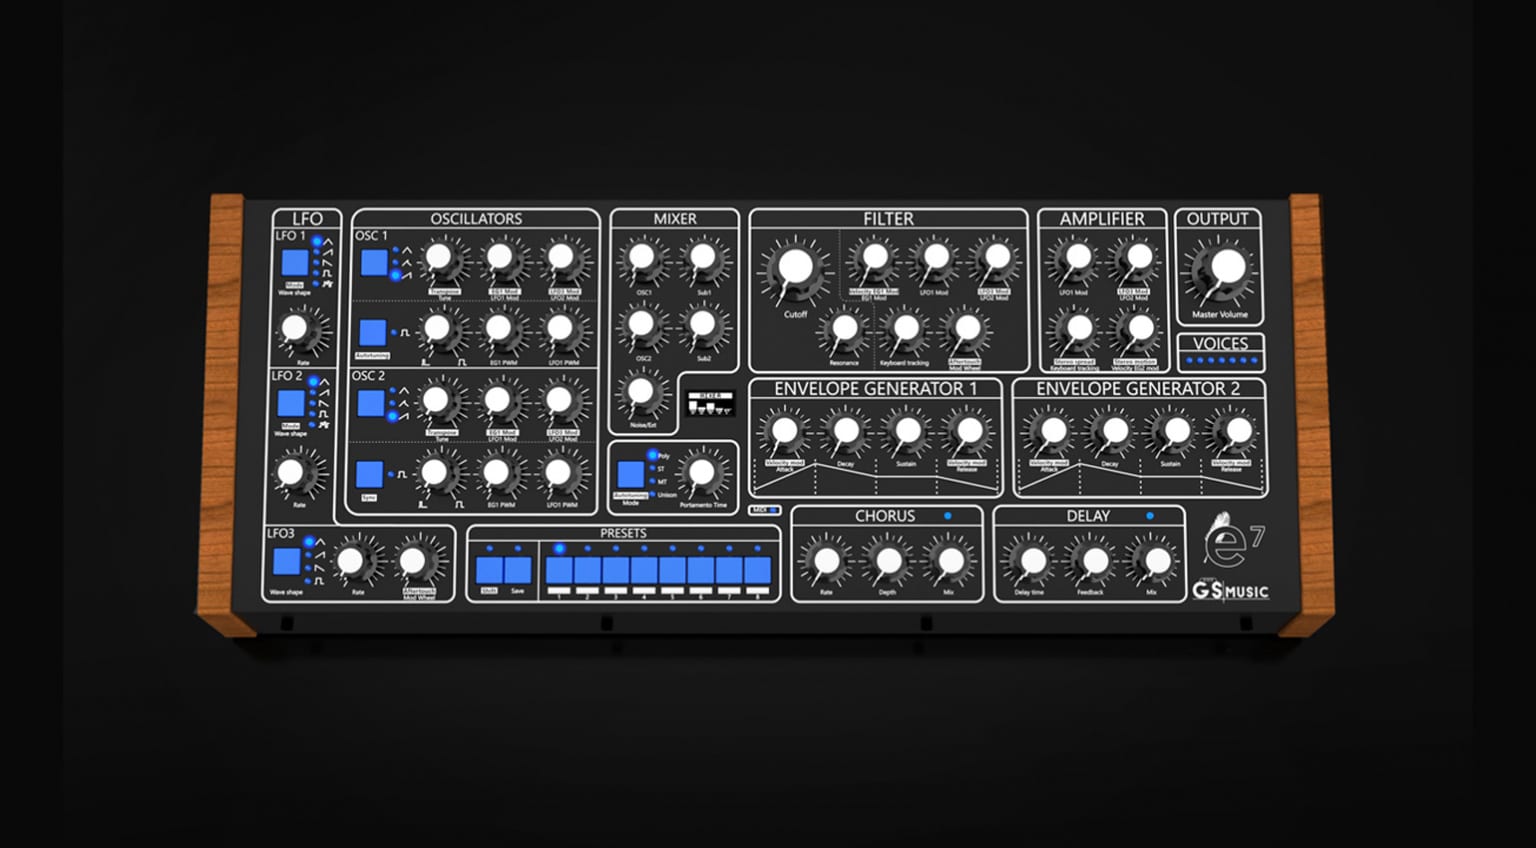Switch to preset 3
Image resolution: width=1536 pixels, height=848 pixels.
click(614, 569)
